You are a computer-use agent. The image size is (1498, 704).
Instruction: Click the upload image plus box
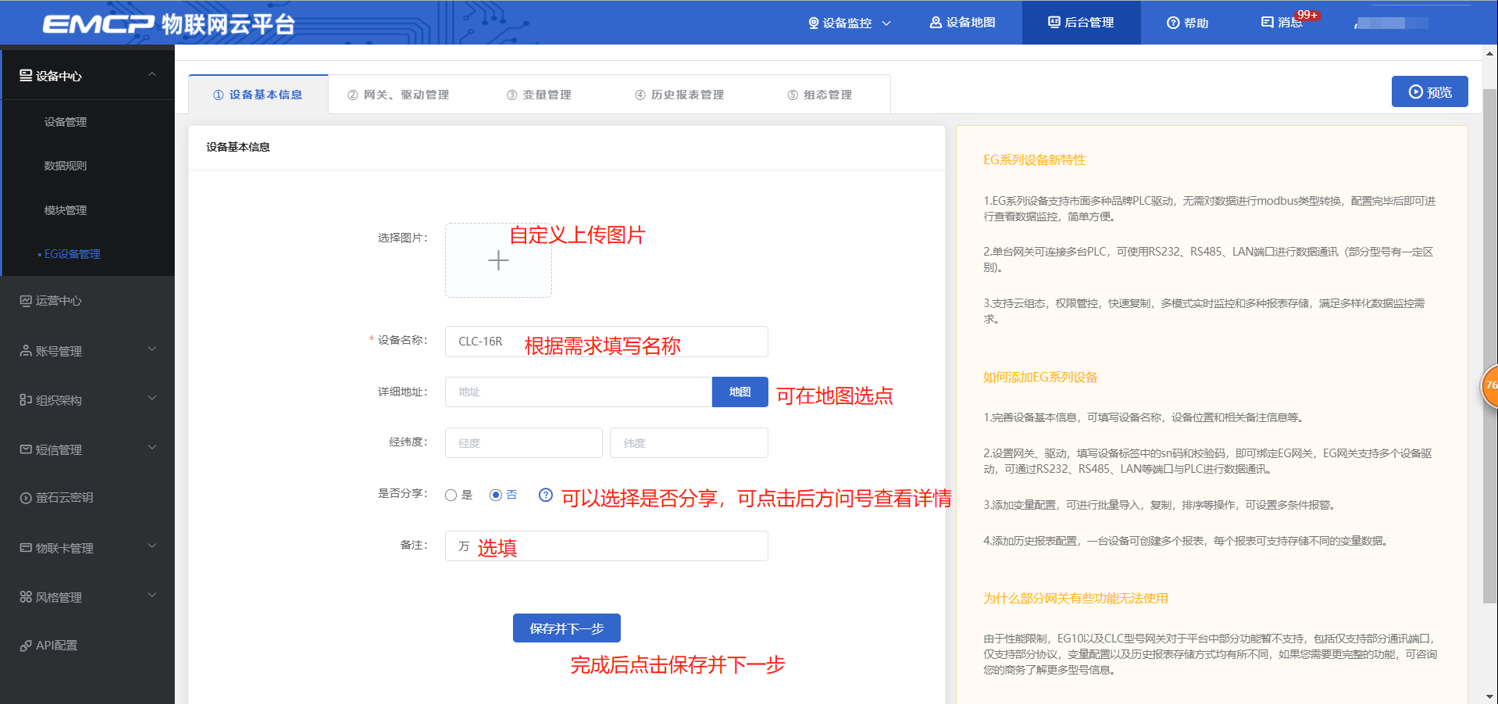498,260
